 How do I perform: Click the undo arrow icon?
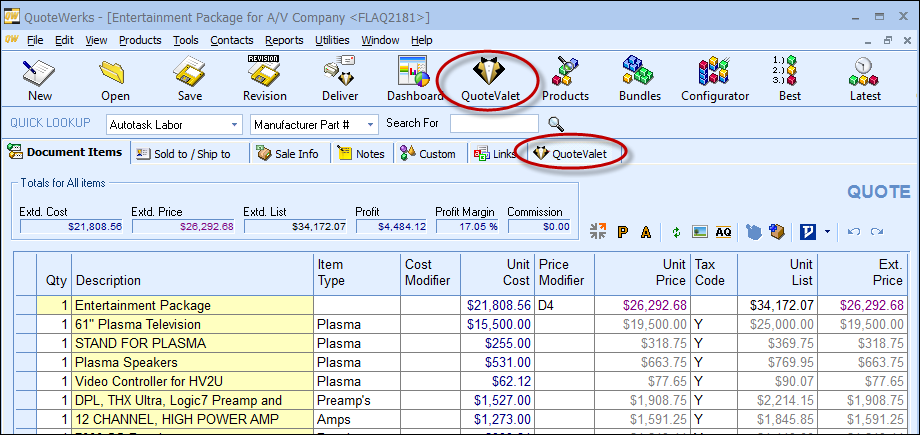[854, 232]
